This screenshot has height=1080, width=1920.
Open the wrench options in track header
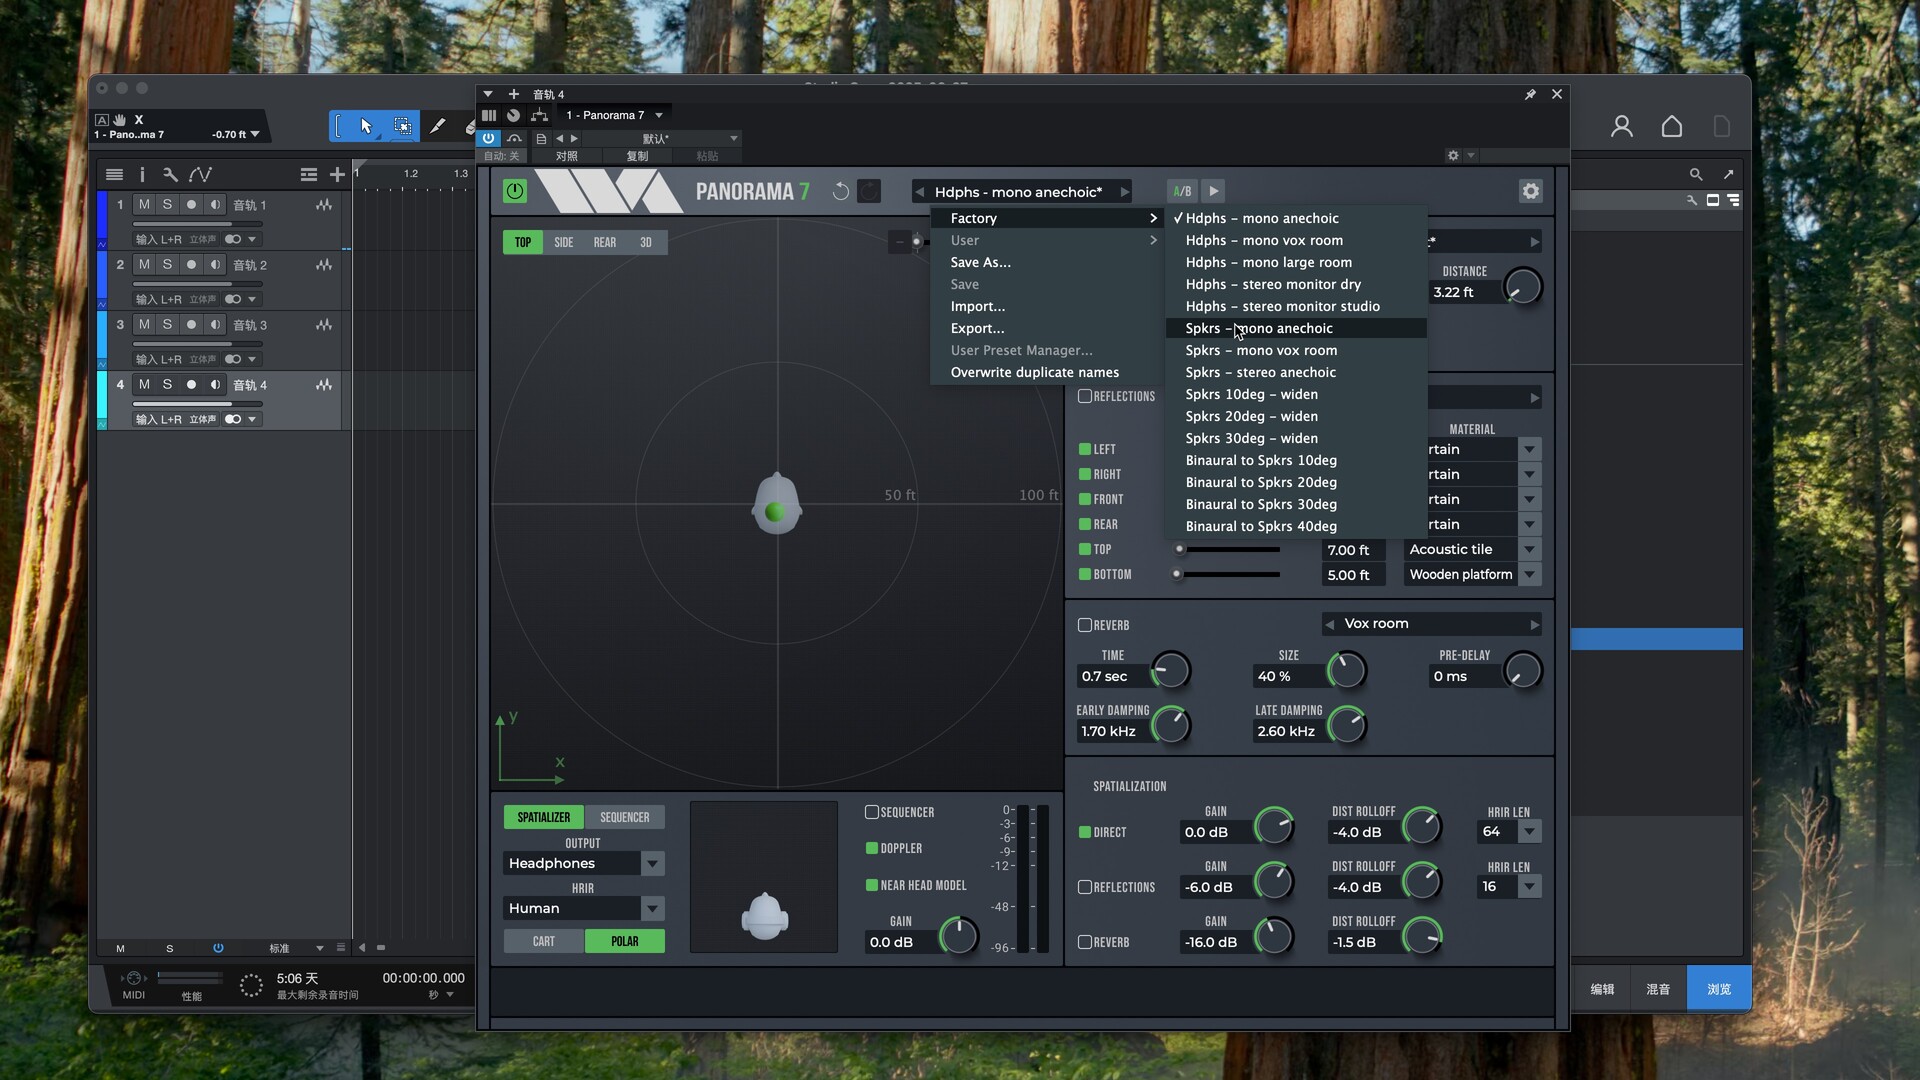[x=170, y=174]
